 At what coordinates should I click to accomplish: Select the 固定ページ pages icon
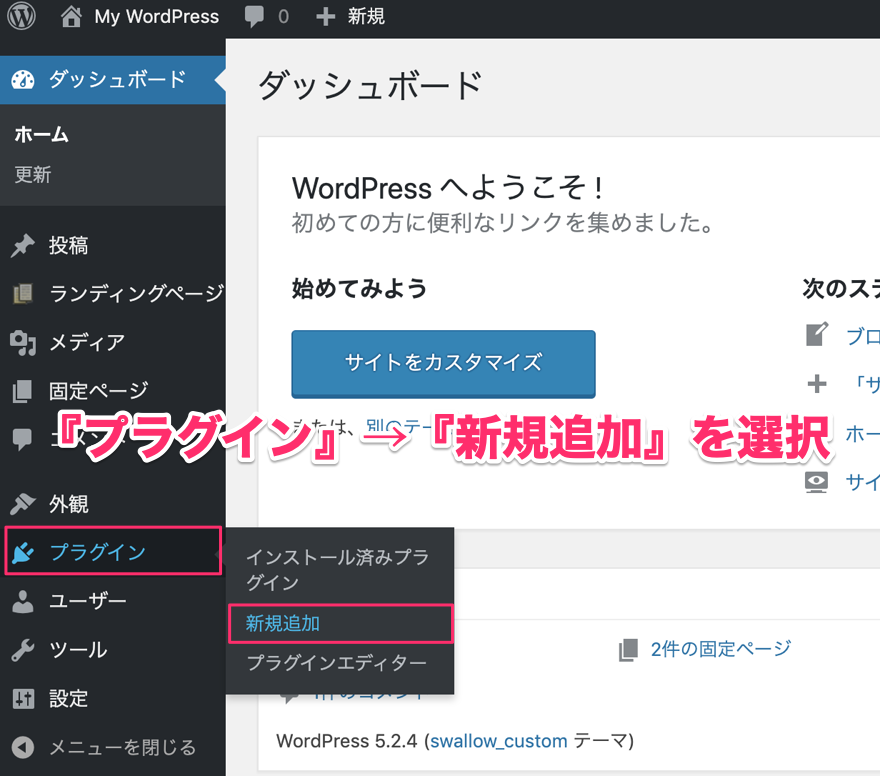coord(23,391)
